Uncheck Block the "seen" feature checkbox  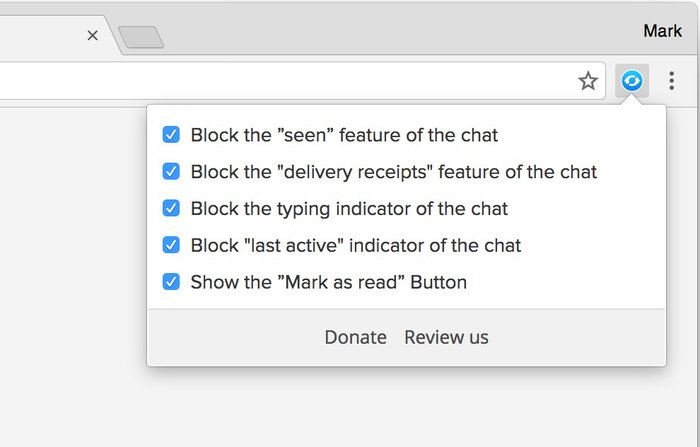coord(171,134)
